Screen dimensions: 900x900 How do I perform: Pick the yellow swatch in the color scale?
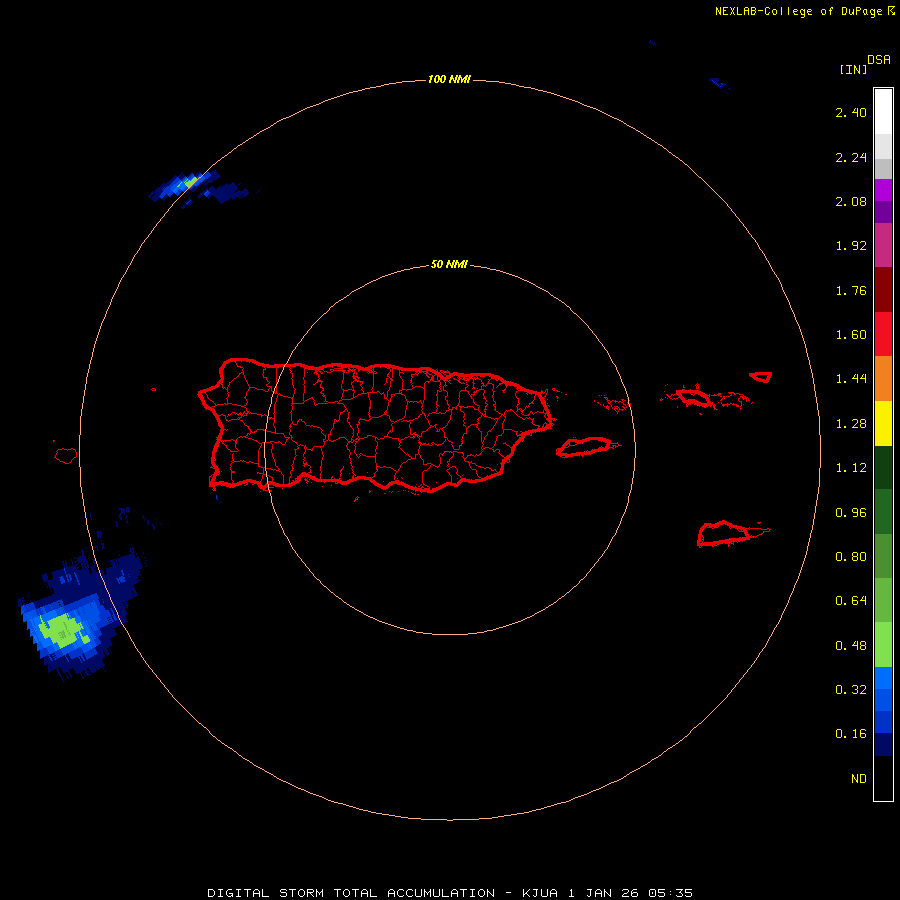tap(883, 423)
